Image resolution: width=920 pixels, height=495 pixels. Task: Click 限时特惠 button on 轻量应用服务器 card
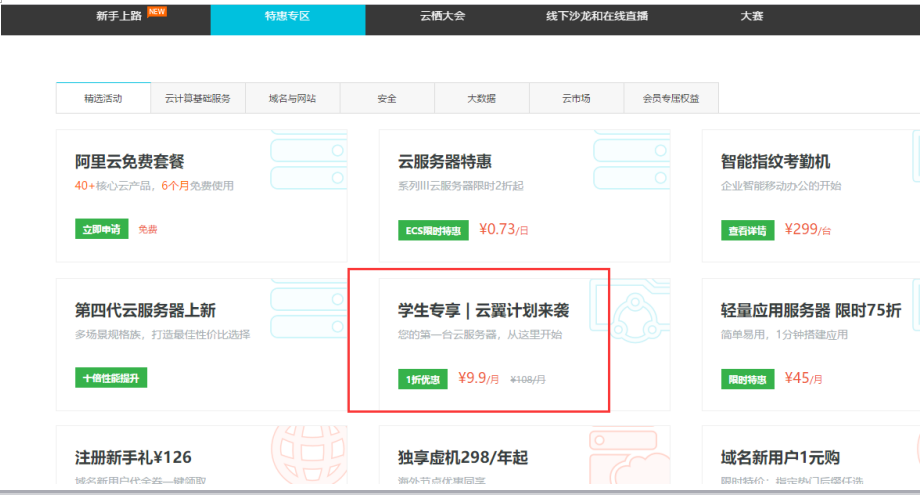coord(748,379)
